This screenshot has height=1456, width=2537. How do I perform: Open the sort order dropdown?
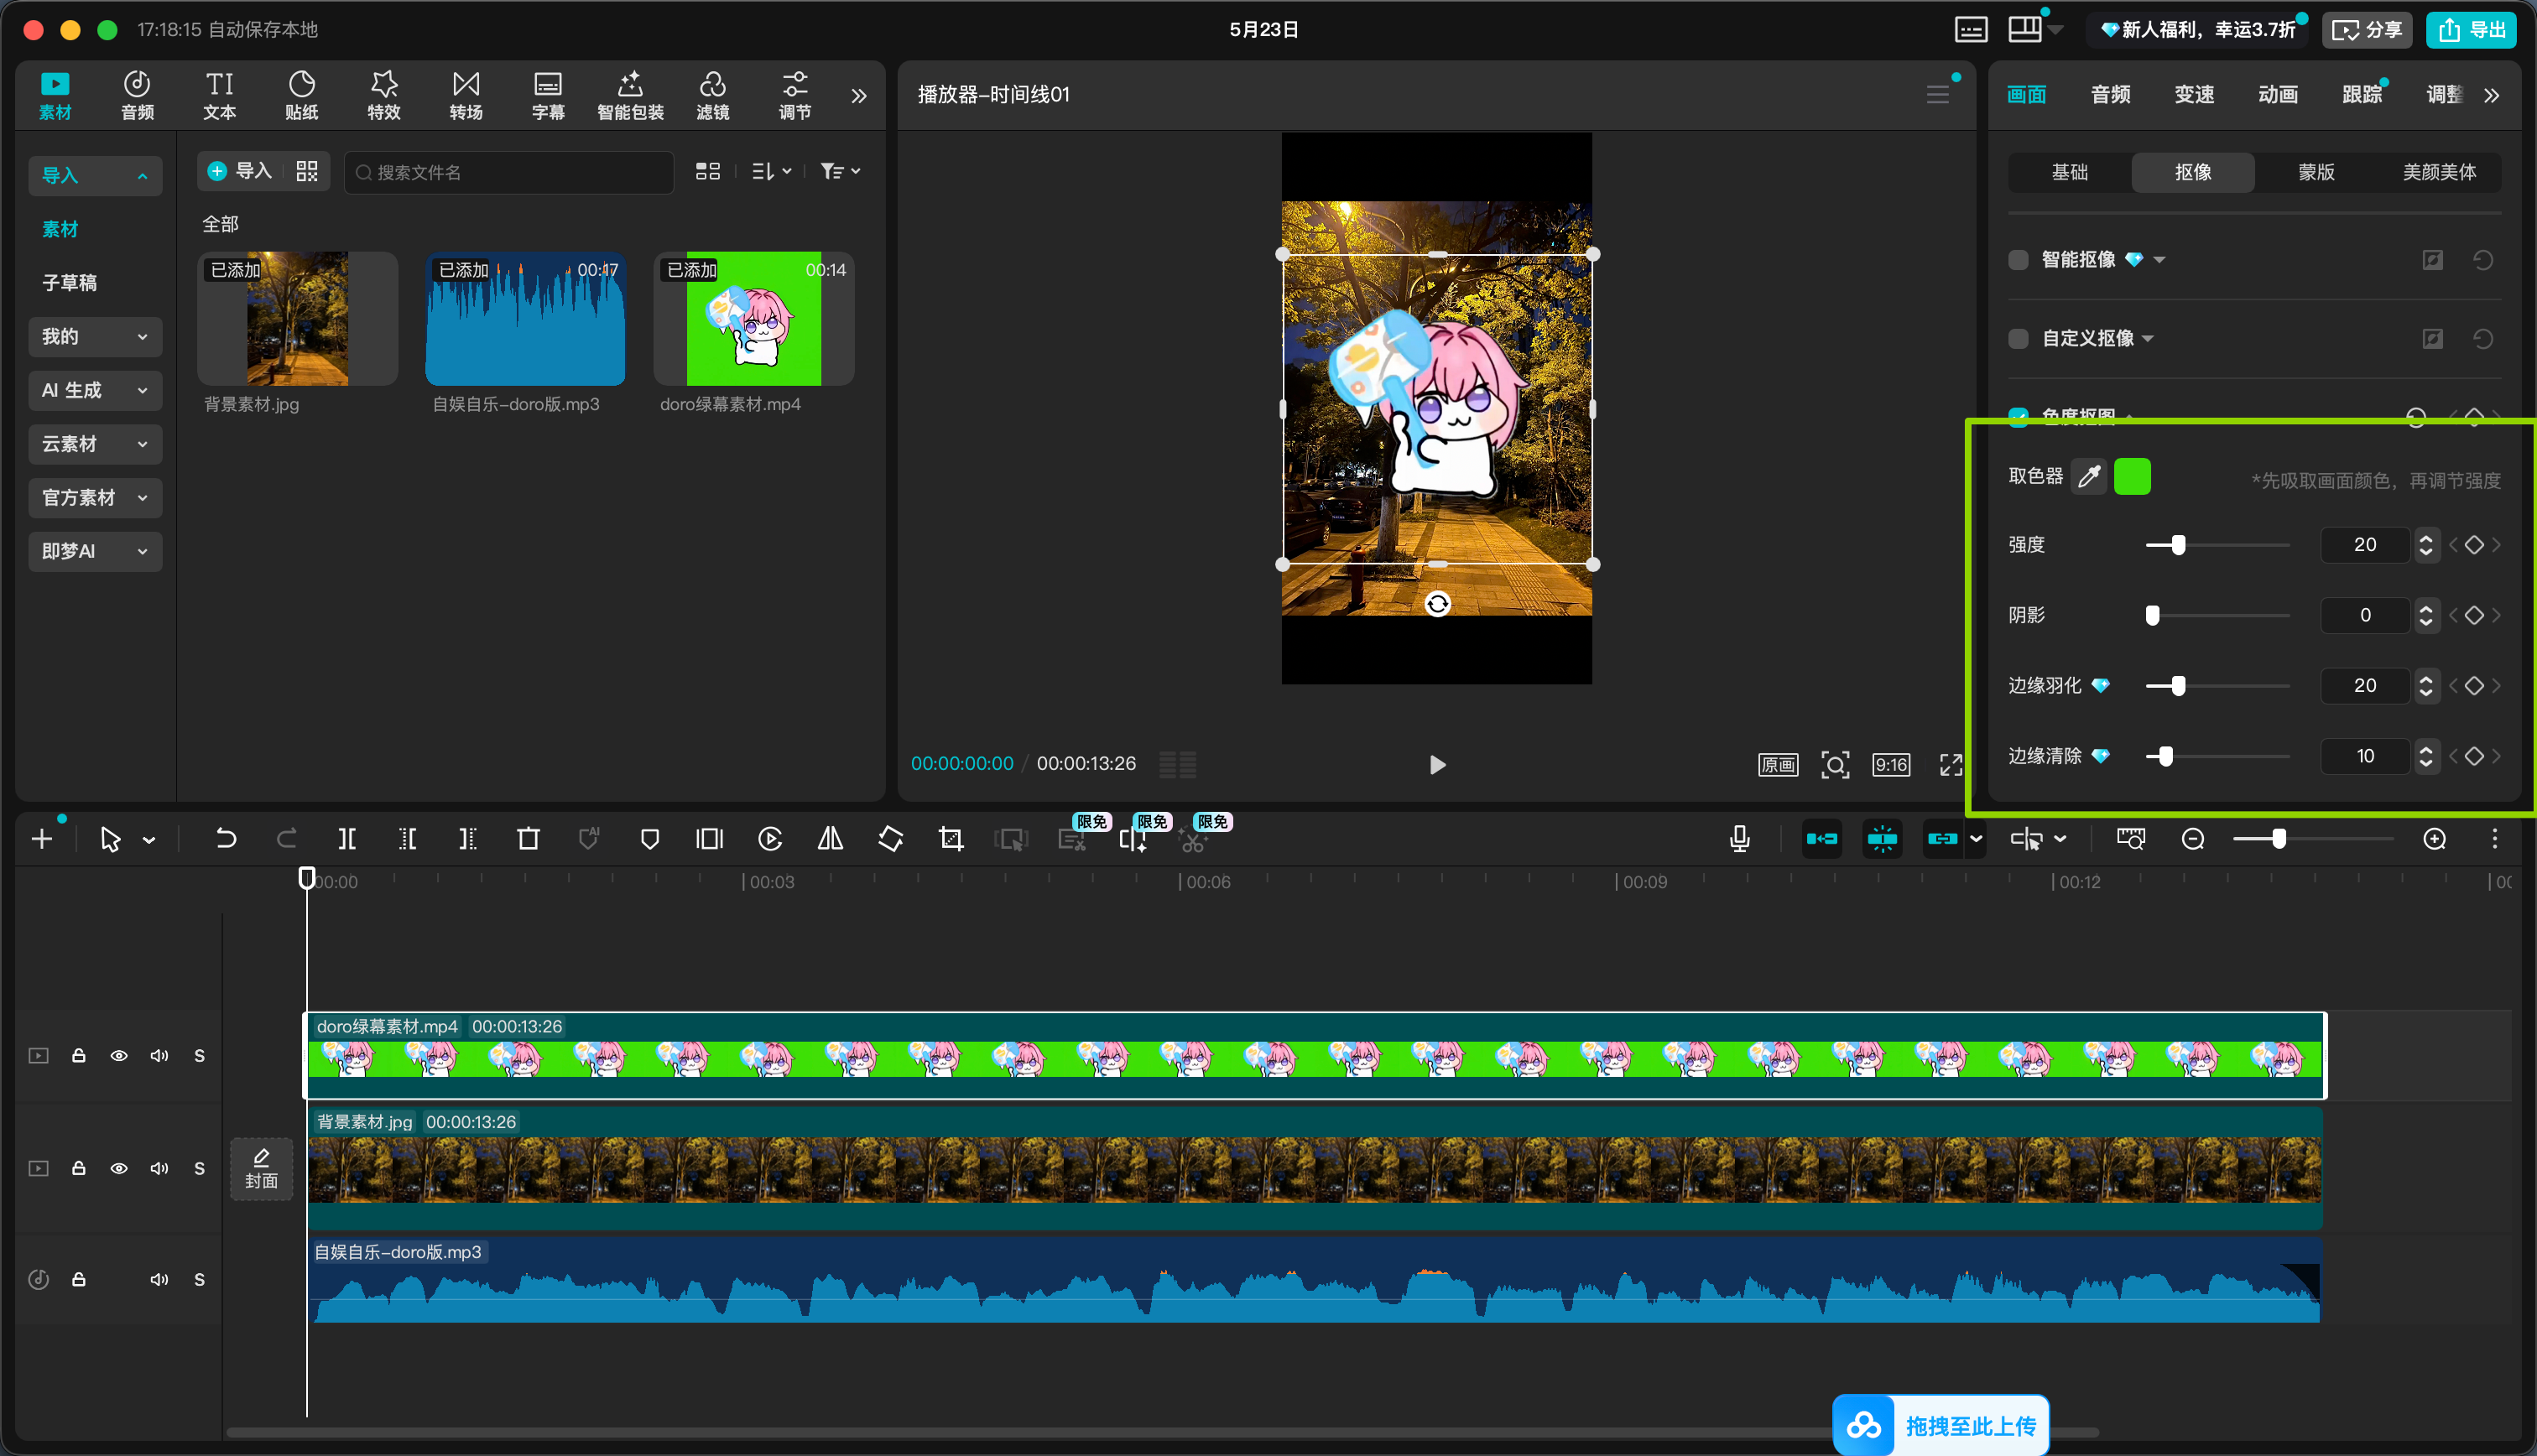coord(771,172)
